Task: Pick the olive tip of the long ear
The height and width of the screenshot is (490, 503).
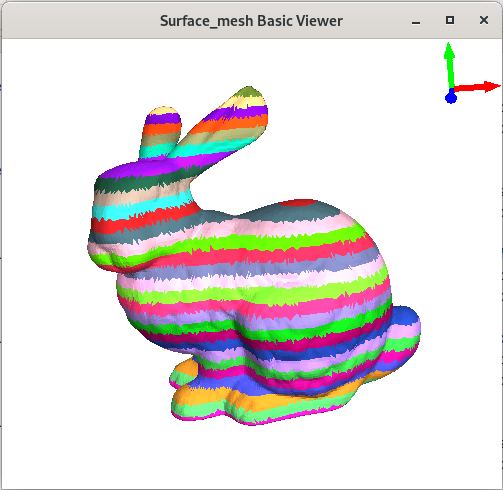Action: 250,91
